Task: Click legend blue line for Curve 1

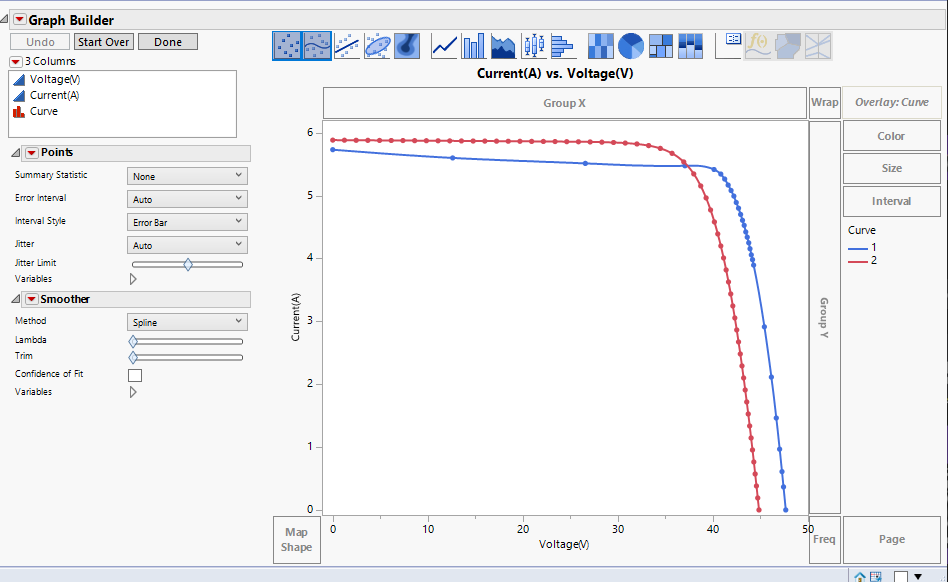Action: 858,248
